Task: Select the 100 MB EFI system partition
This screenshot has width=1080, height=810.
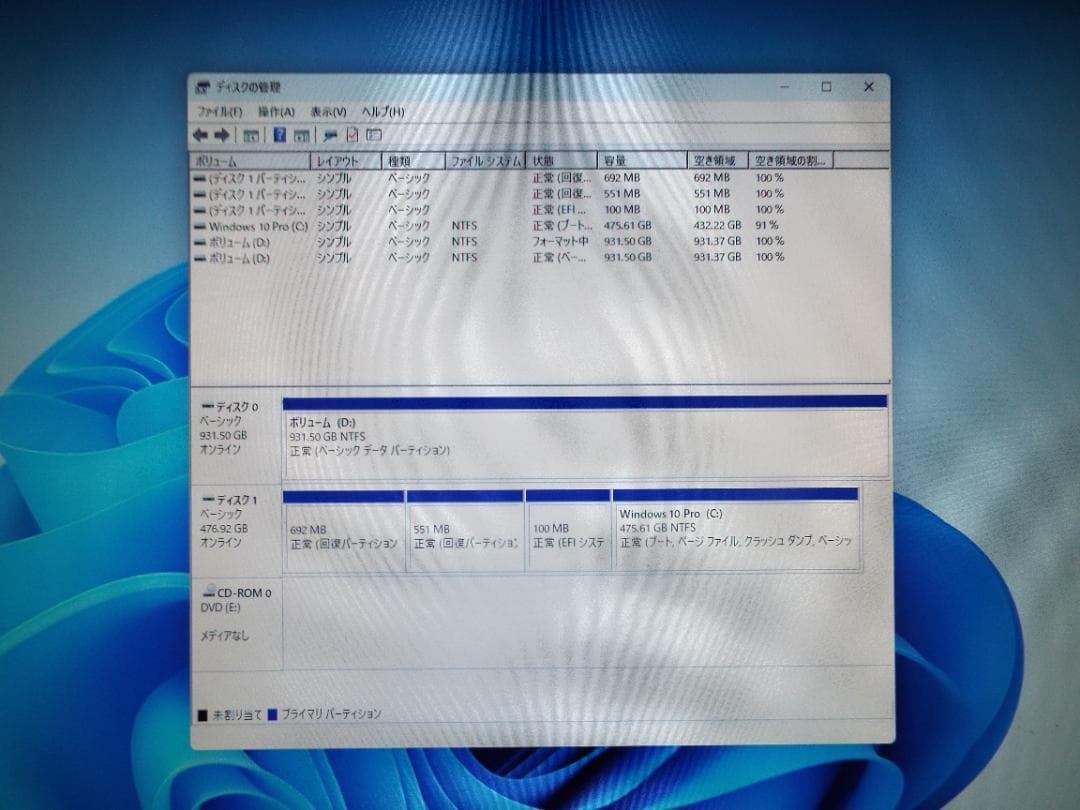Action: click(x=566, y=530)
